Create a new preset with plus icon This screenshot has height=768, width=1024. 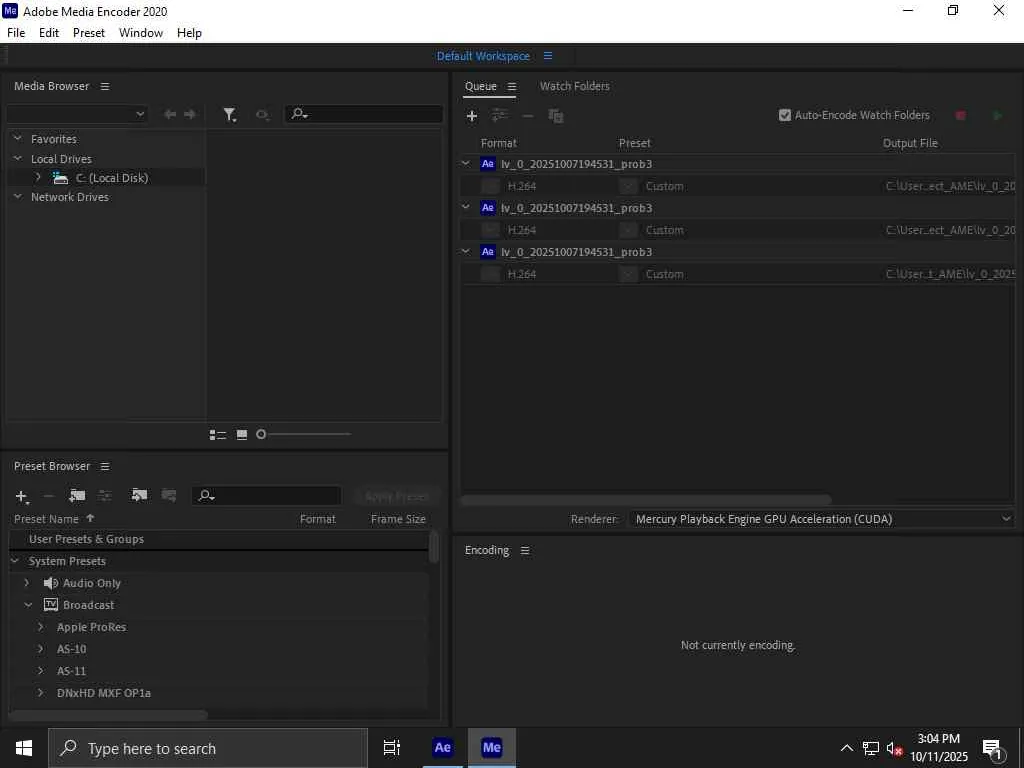[x=22, y=497]
